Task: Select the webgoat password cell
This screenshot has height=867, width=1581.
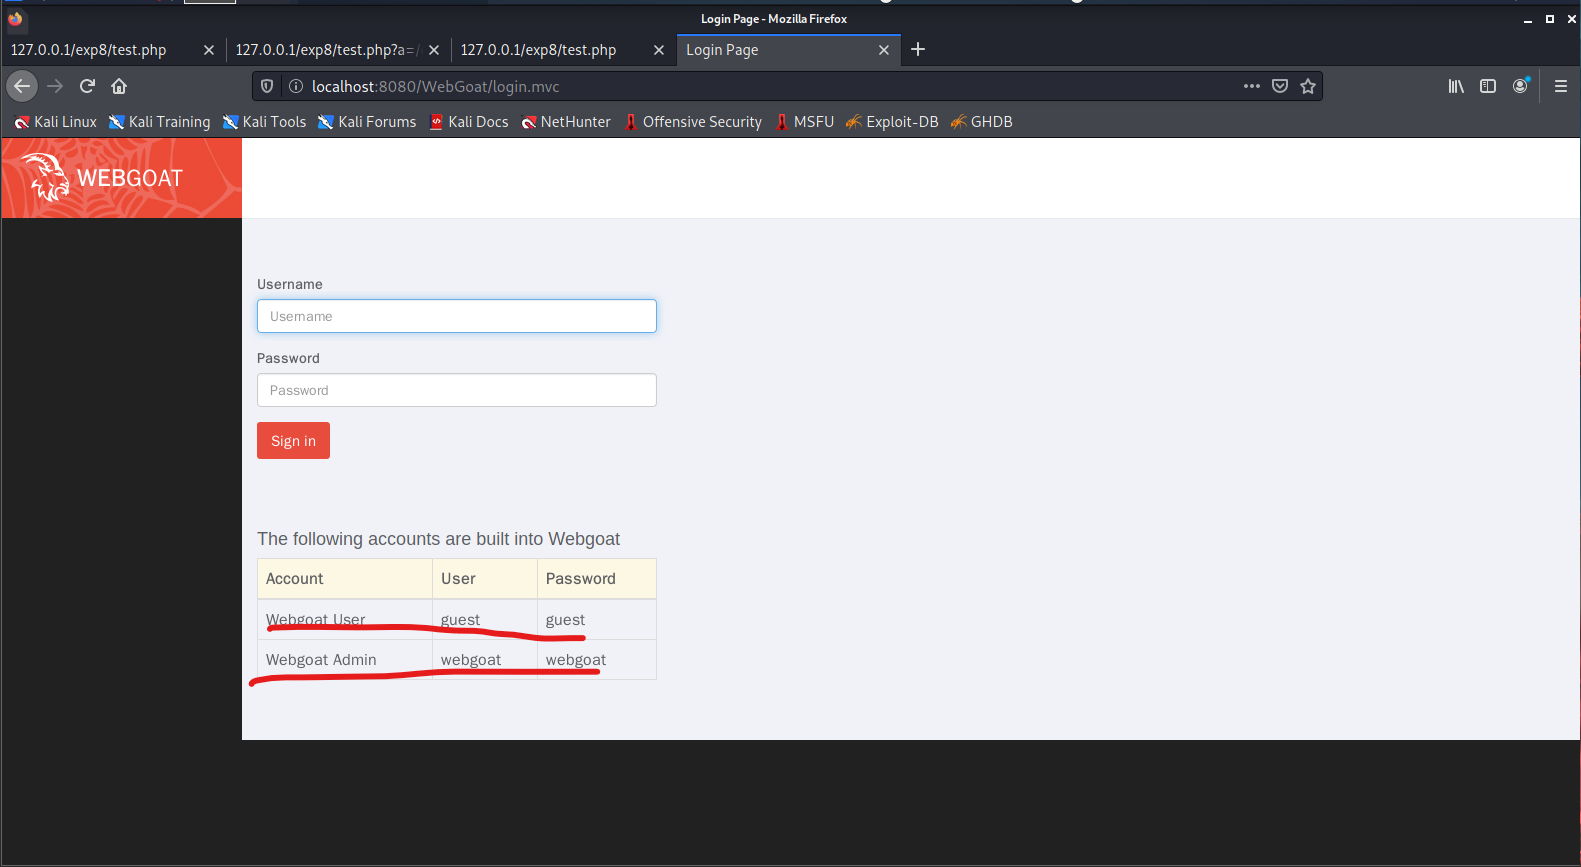Action: click(x=597, y=660)
